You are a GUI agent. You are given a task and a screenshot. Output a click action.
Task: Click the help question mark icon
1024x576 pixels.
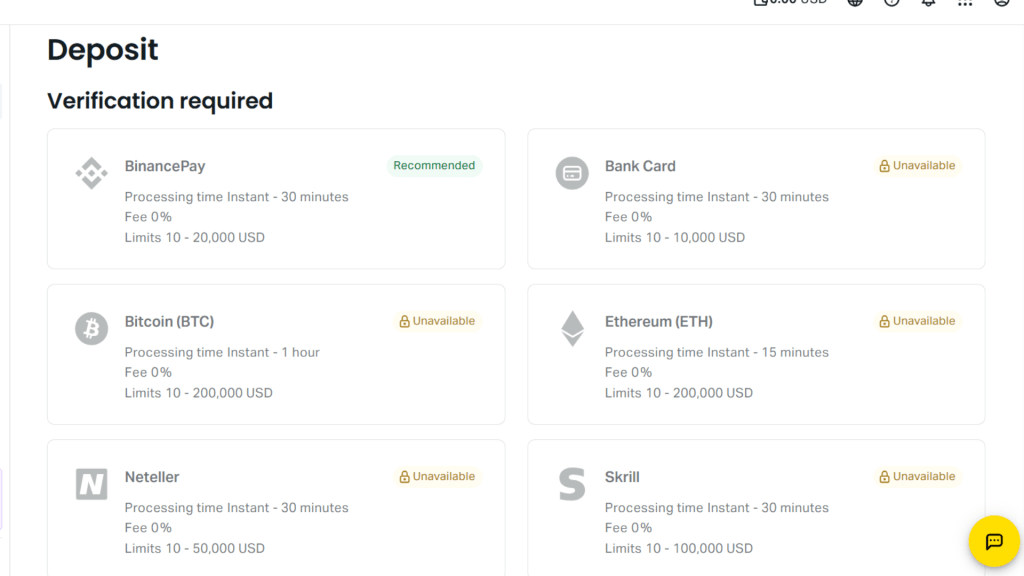click(x=891, y=3)
